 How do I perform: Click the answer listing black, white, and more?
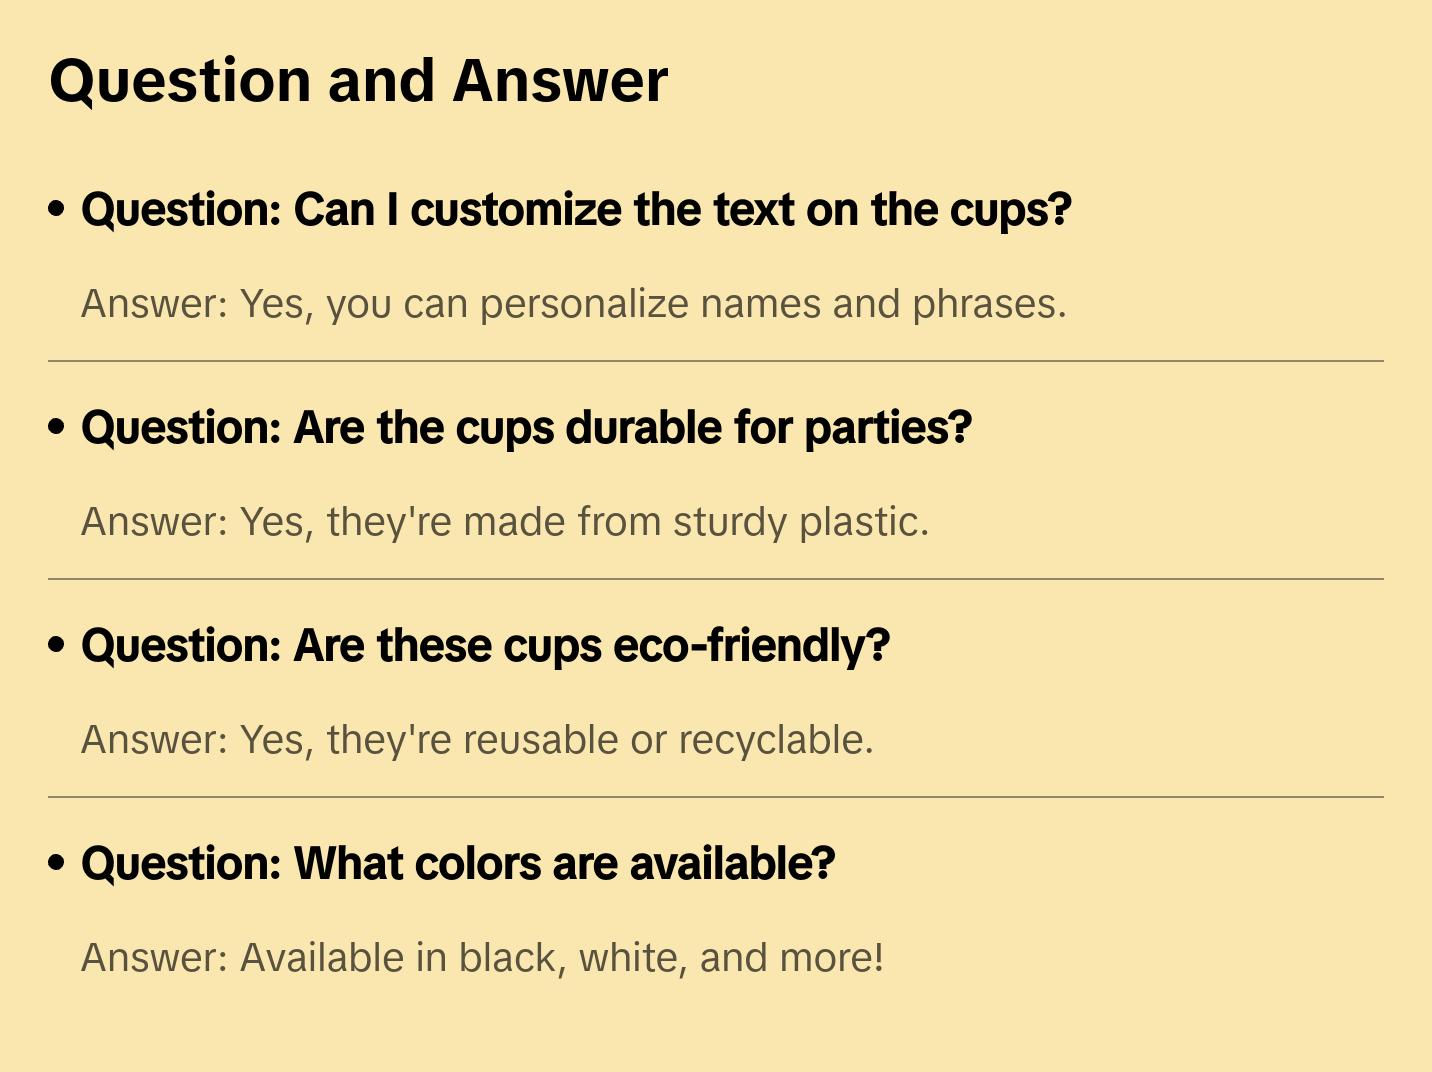(482, 958)
